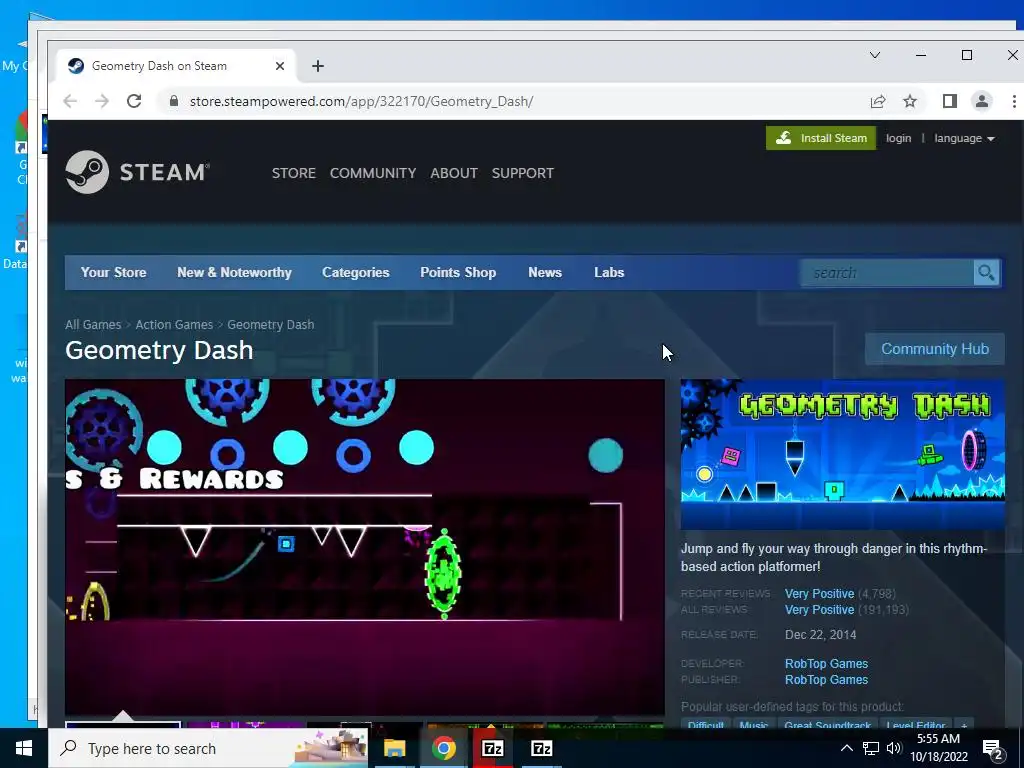Click the volume speaker tray icon
This screenshot has height=768, width=1024.
click(894, 748)
